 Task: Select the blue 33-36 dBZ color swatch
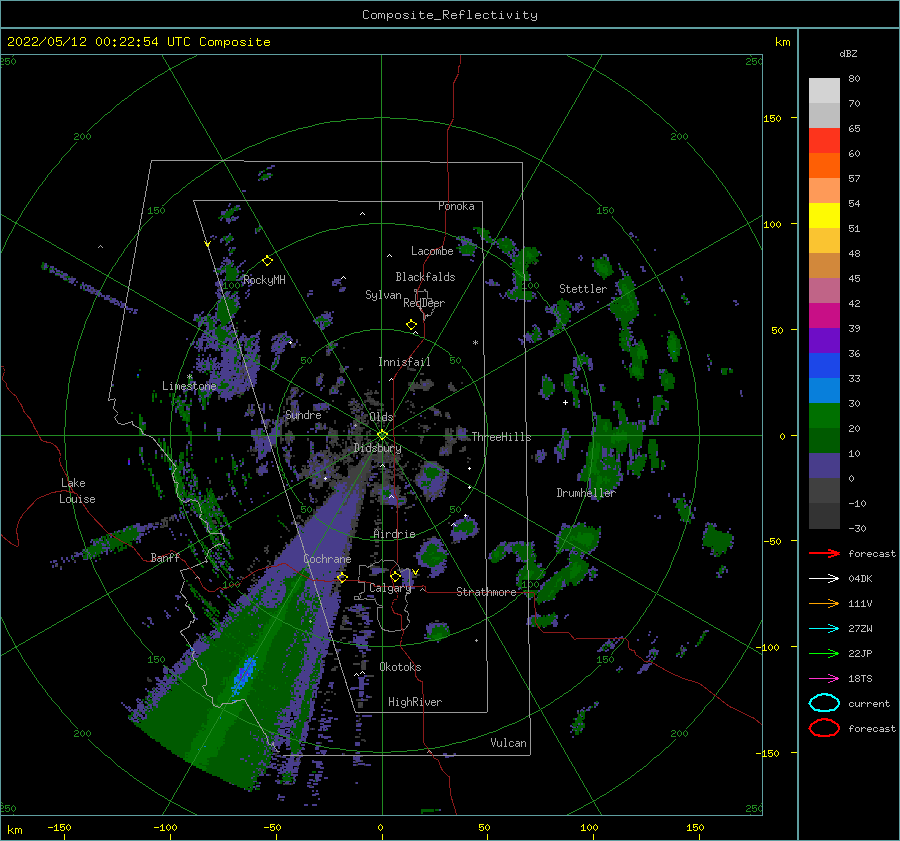pyautogui.click(x=824, y=366)
